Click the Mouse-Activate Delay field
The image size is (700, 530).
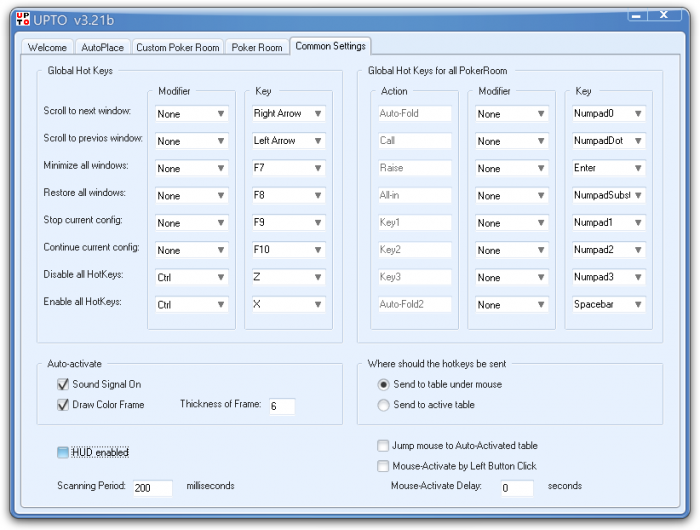[517, 488]
